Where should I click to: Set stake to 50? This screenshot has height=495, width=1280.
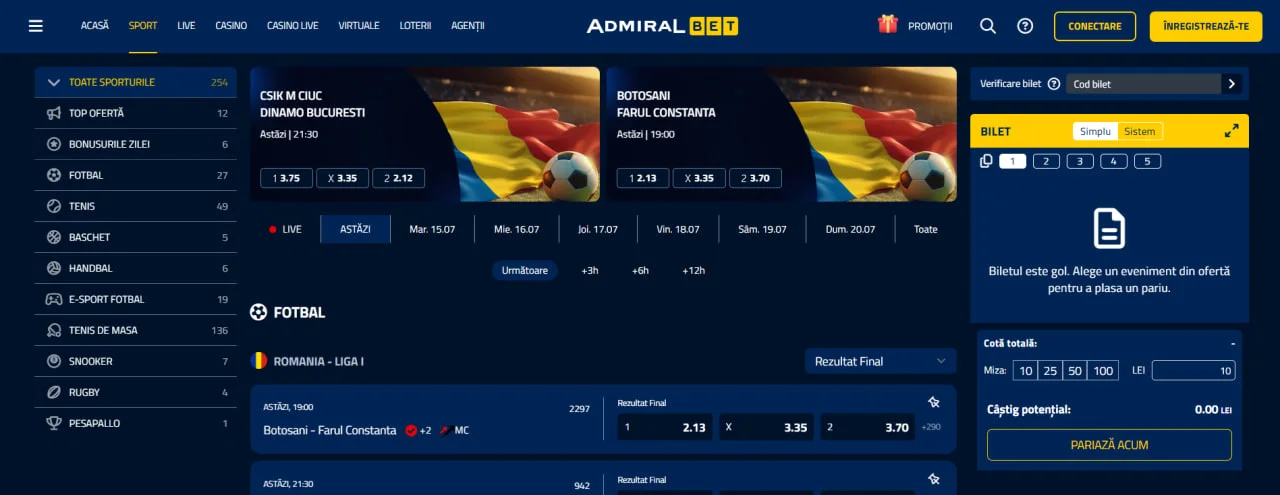(1075, 371)
